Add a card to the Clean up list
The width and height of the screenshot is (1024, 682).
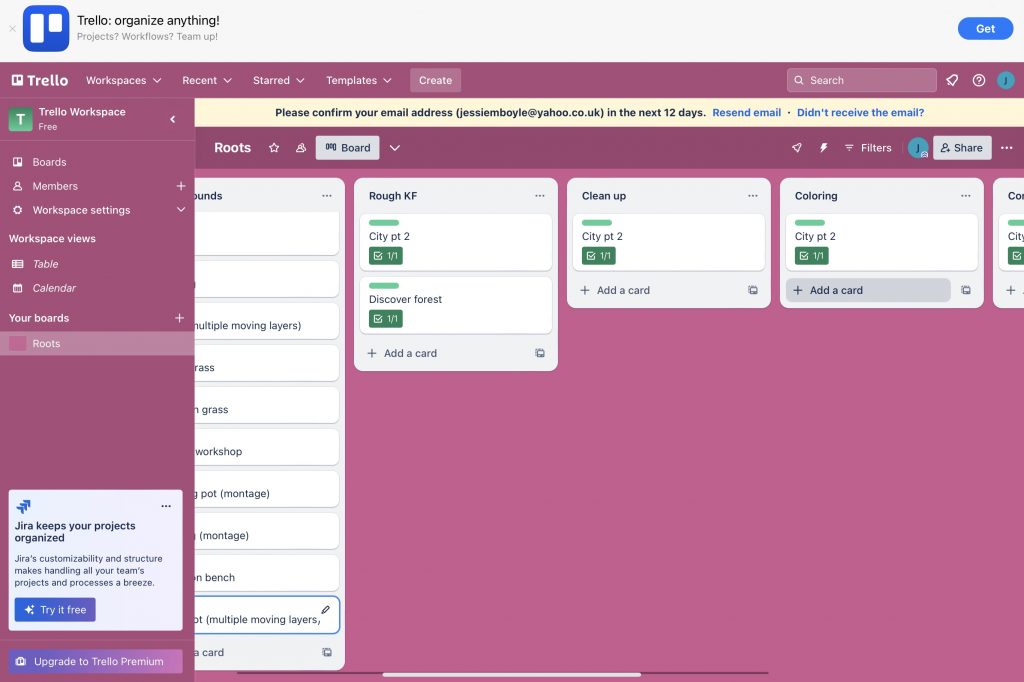[657, 290]
